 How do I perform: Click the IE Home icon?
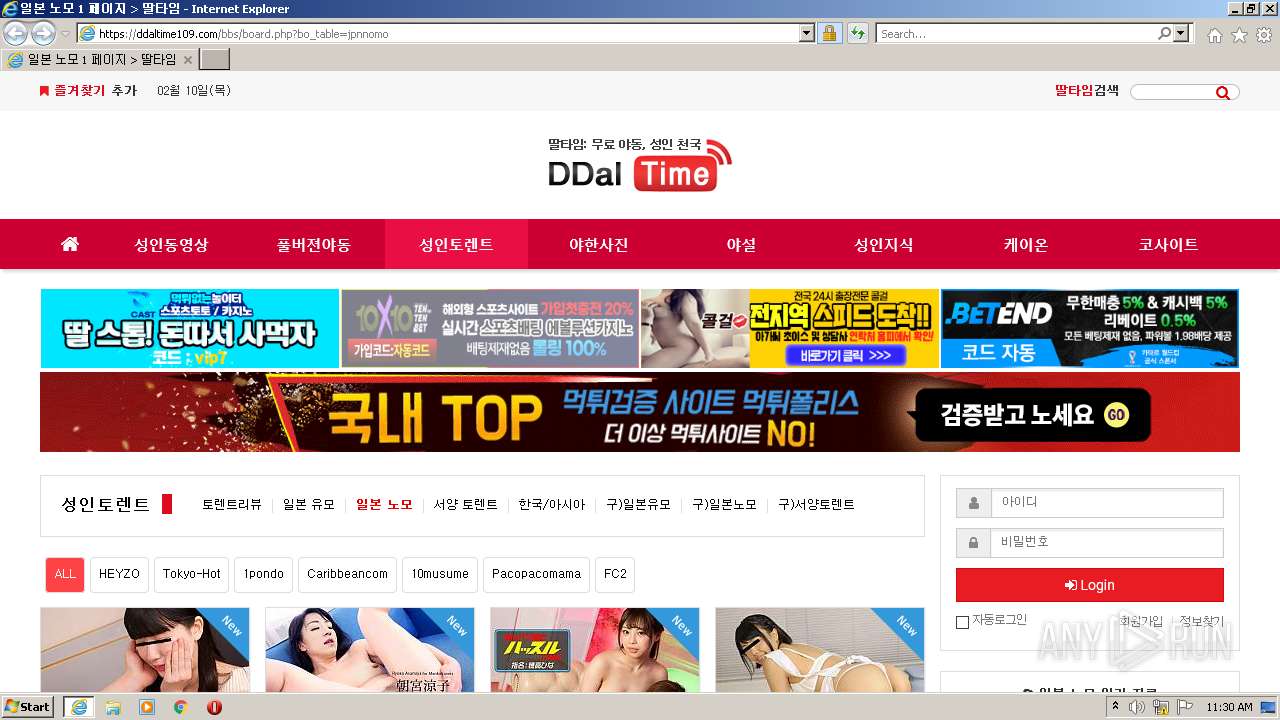pos(1214,35)
